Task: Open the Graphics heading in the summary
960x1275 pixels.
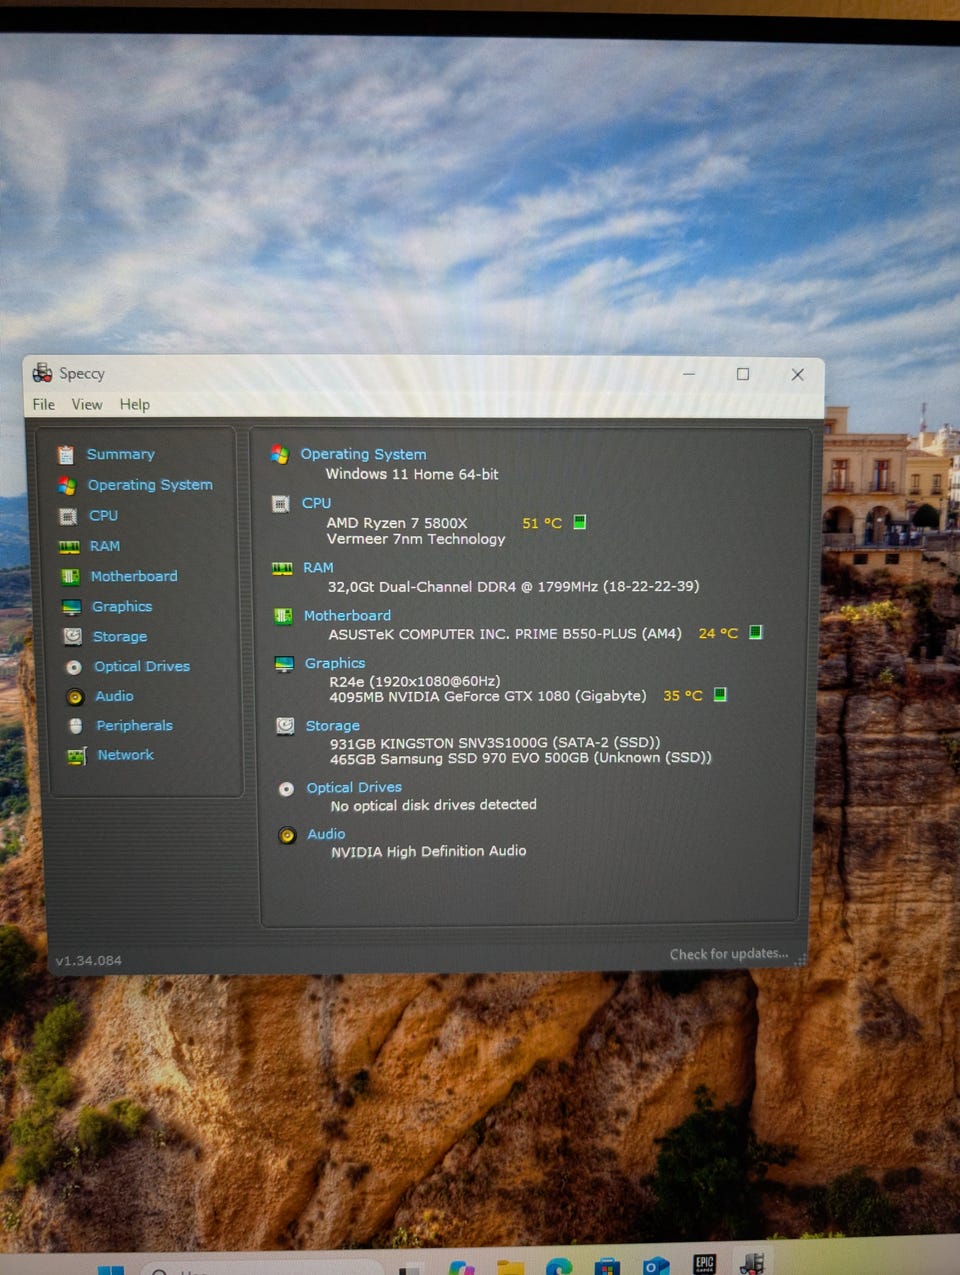Action: 335,663
